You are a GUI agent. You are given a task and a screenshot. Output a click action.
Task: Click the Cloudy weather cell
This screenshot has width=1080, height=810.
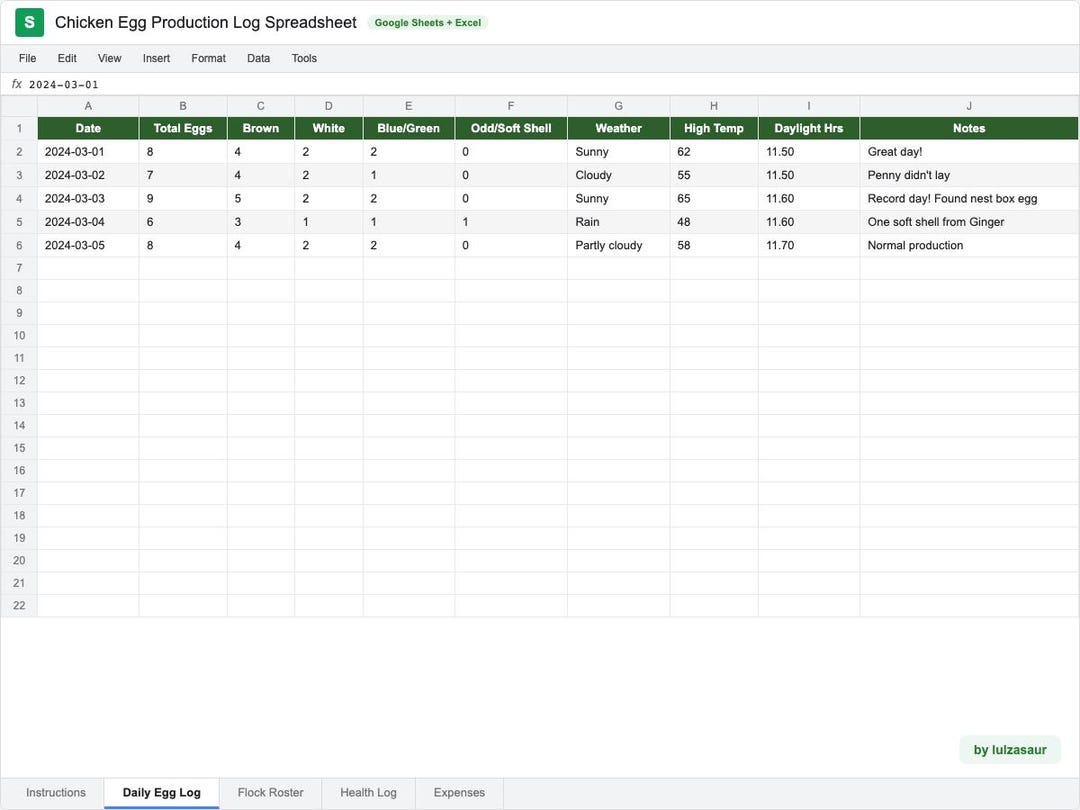pyautogui.click(x=619, y=175)
